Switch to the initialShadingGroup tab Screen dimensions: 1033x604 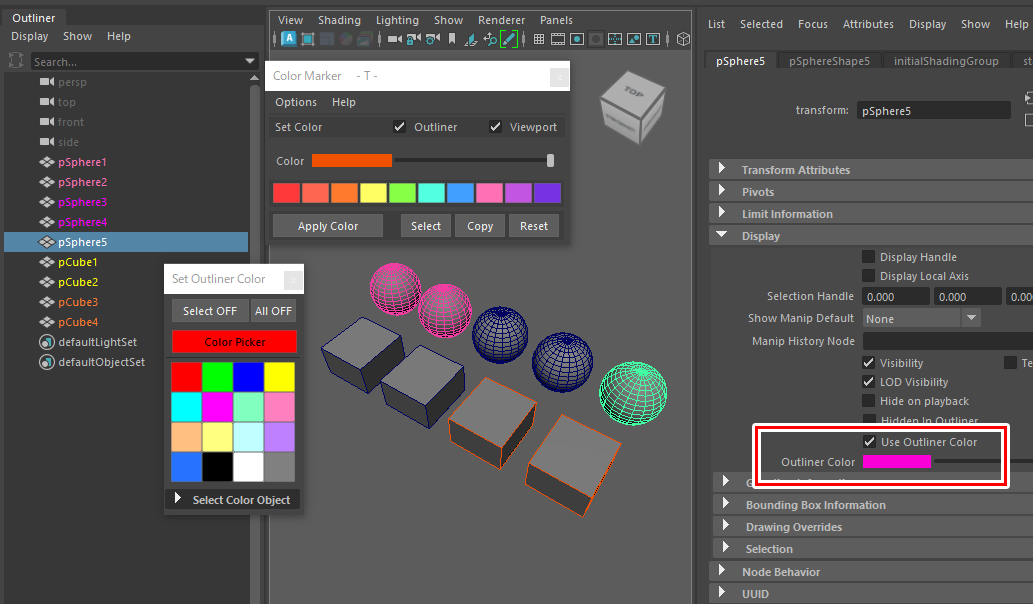click(946, 61)
